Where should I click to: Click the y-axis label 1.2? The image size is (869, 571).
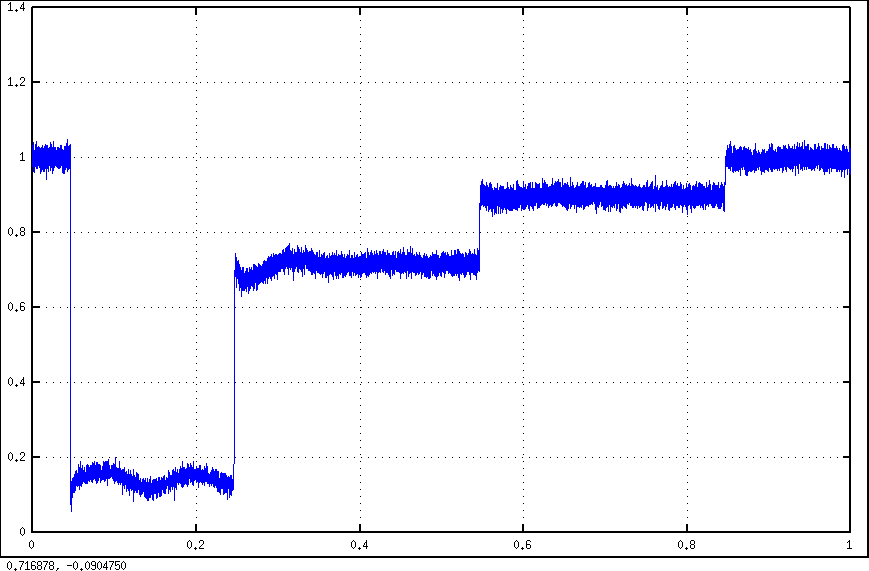[x=16, y=82]
